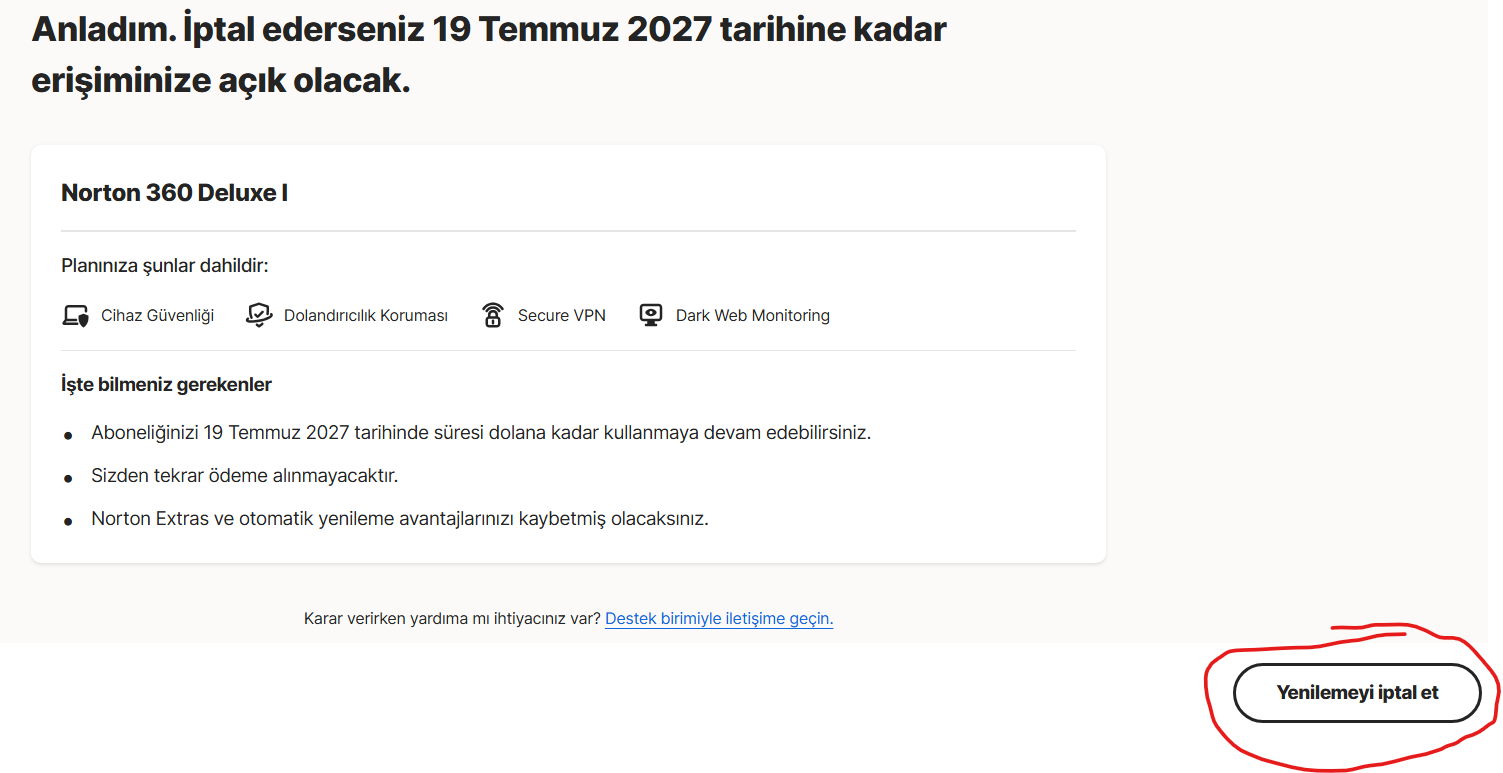Click the Dark Web Monitoring monitor icon
1503x773 pixels.
tap(651, 316)
